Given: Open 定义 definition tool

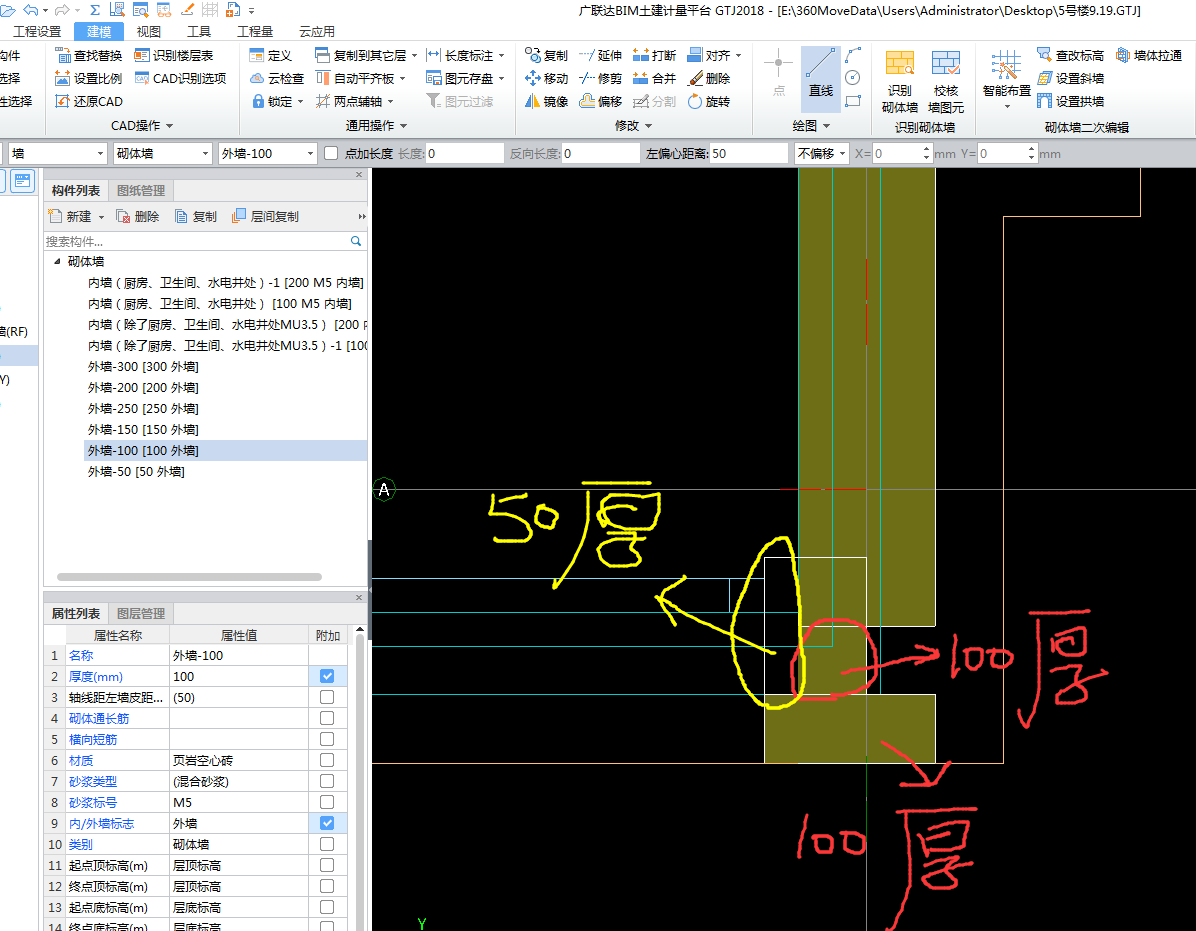Looking at the screenshot, I should pos(271,56).
